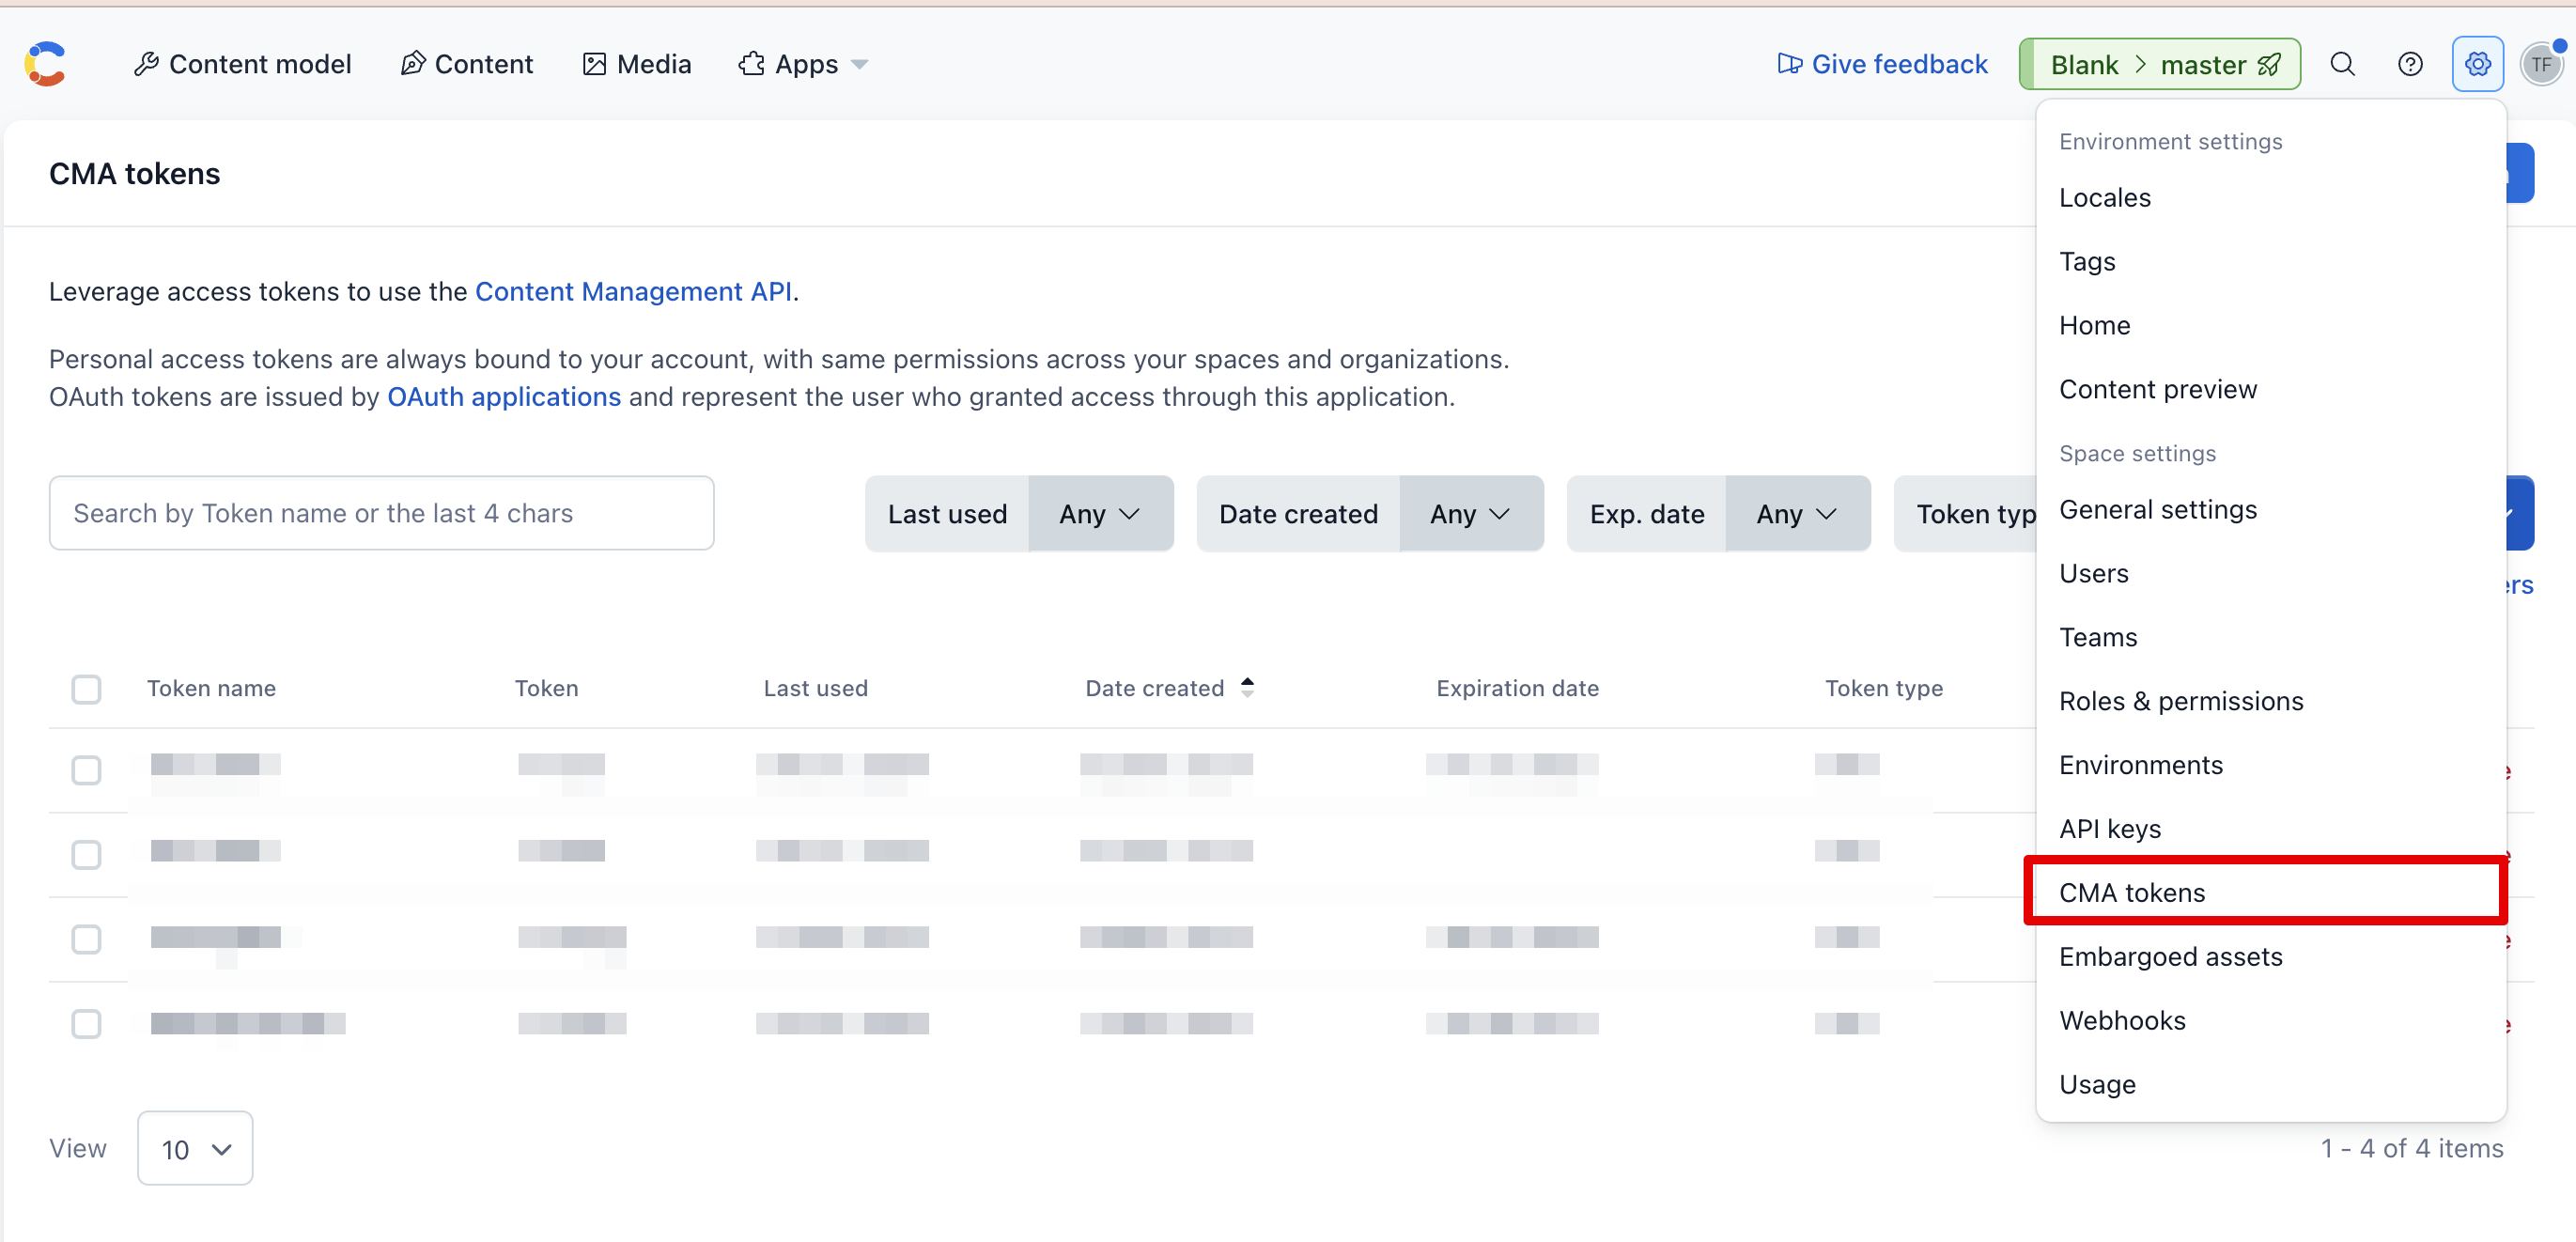Open the Content Management API link
The width and height of the screenshot is (2576, 1242).
(x=633, y=291)
